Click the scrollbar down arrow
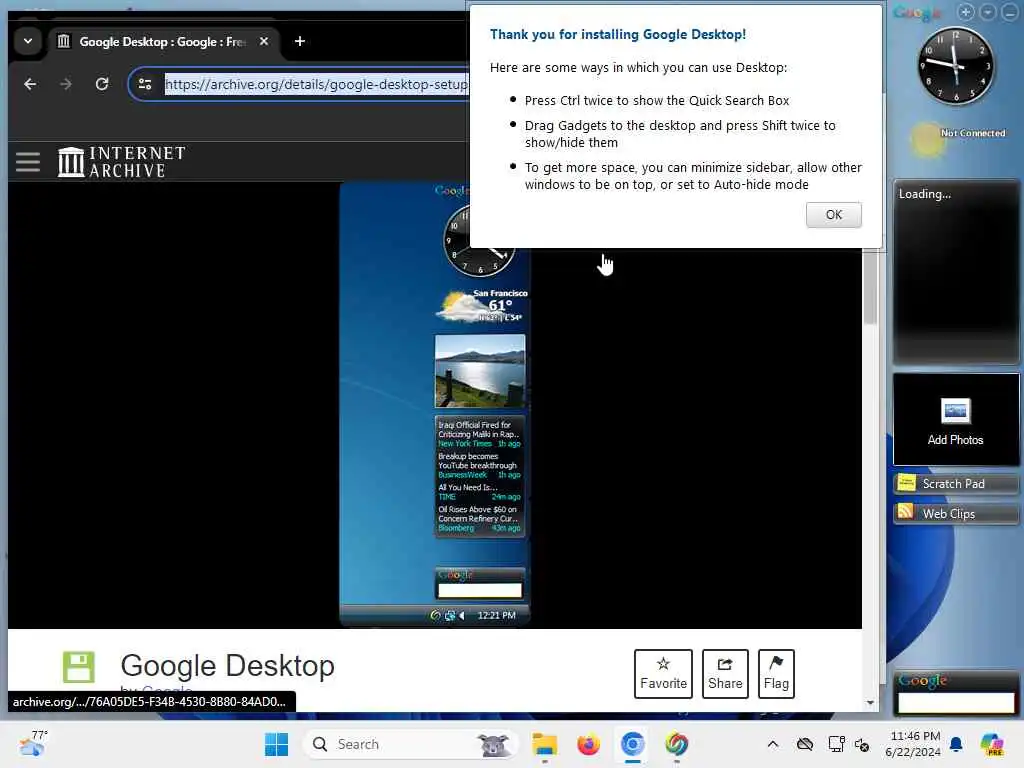This screenshot has width=1024, height=768. tap(870, 703)
